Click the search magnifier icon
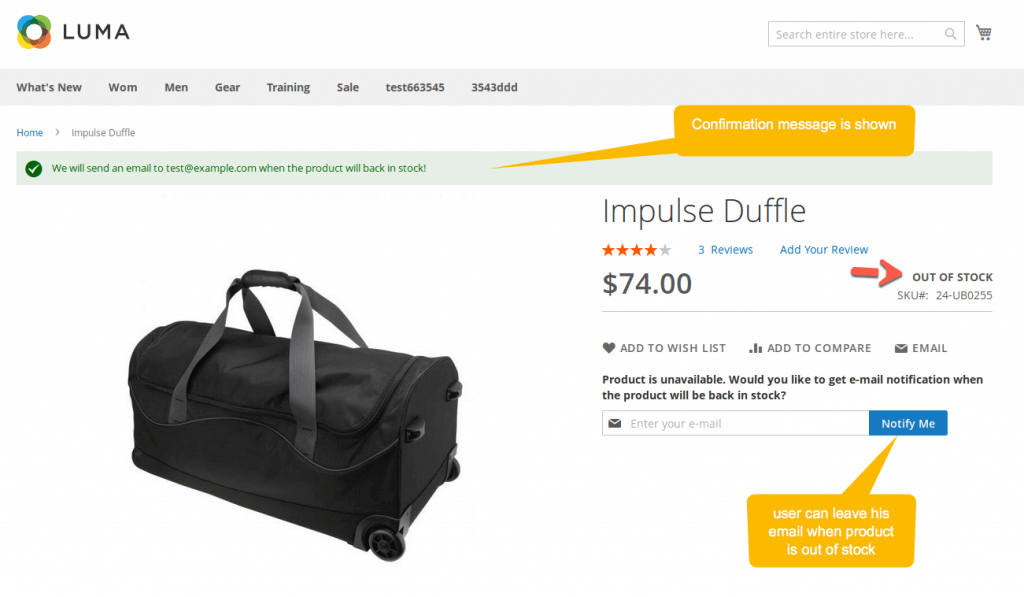Viewport: 1024px width, 597px height. (950, 34)
